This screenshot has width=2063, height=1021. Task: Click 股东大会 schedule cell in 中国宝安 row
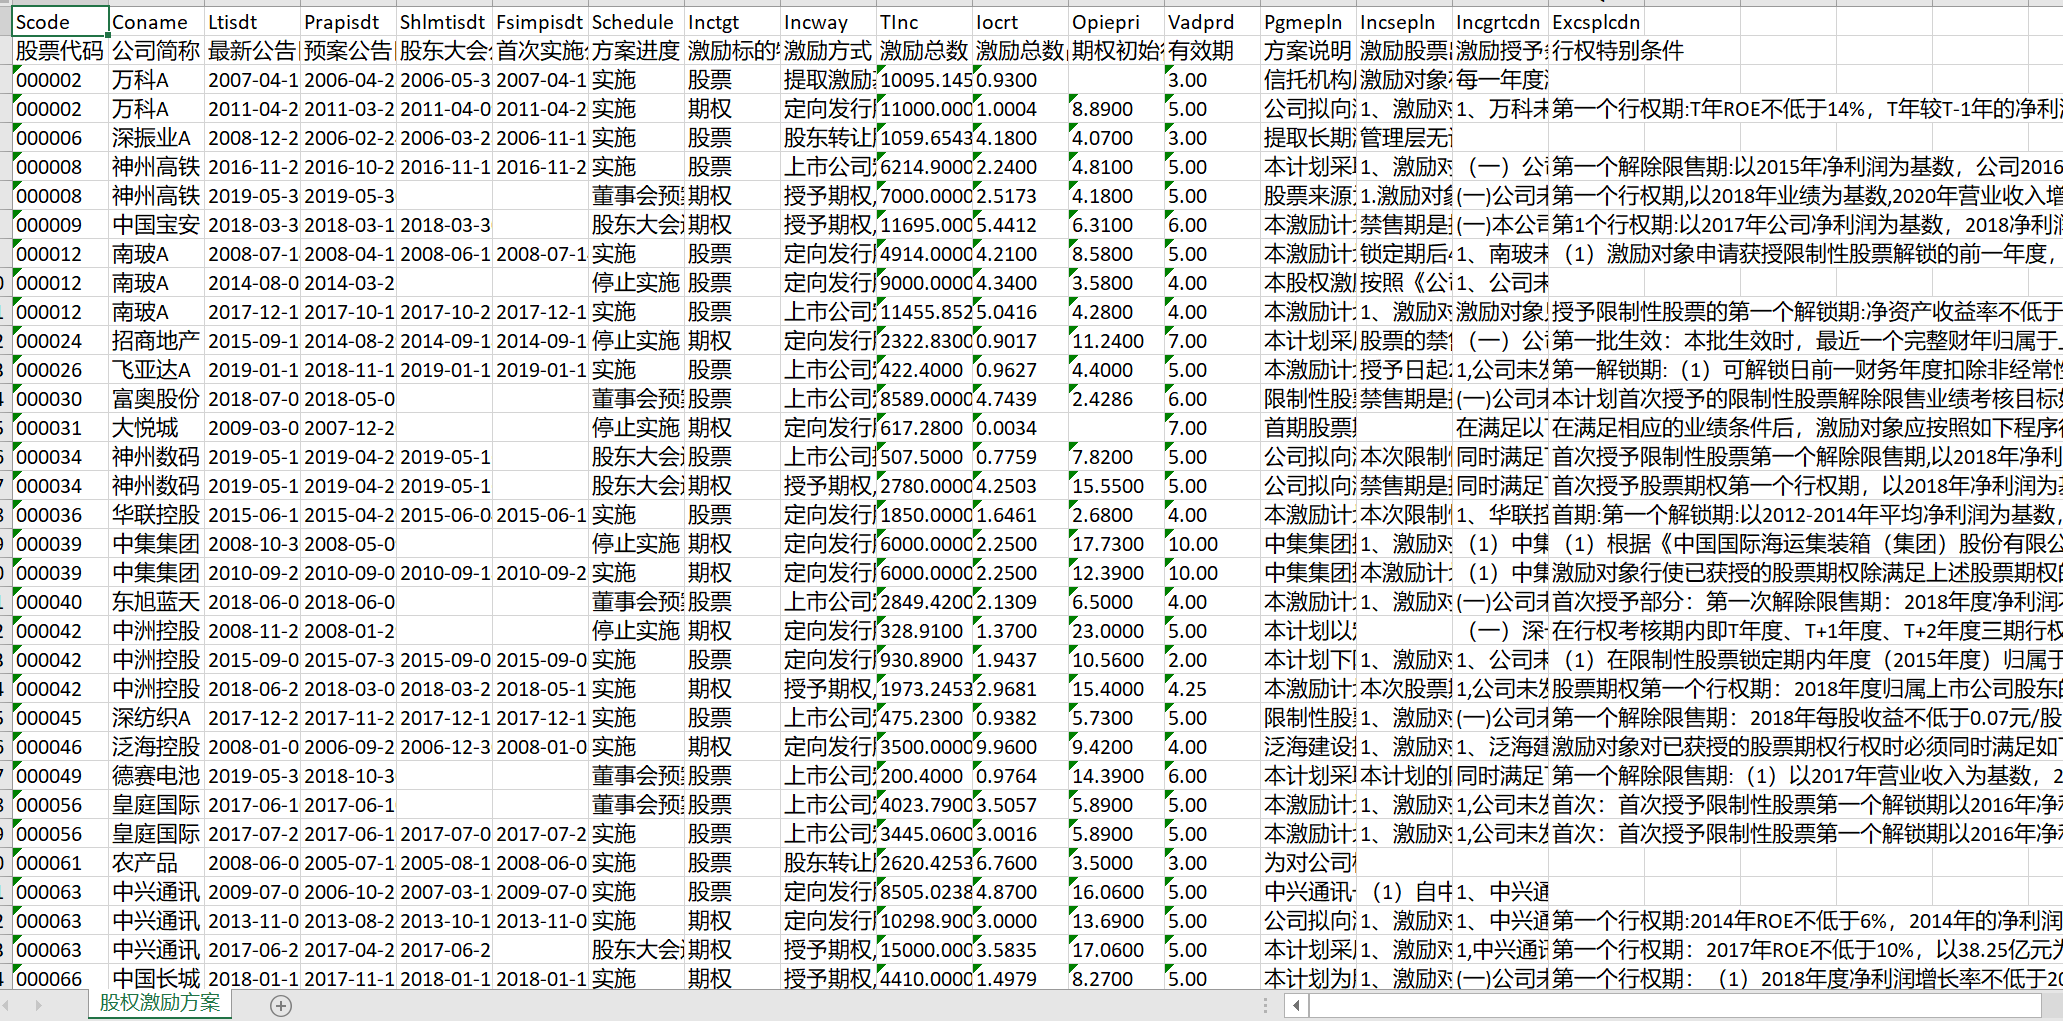click(x=636, y=225)
